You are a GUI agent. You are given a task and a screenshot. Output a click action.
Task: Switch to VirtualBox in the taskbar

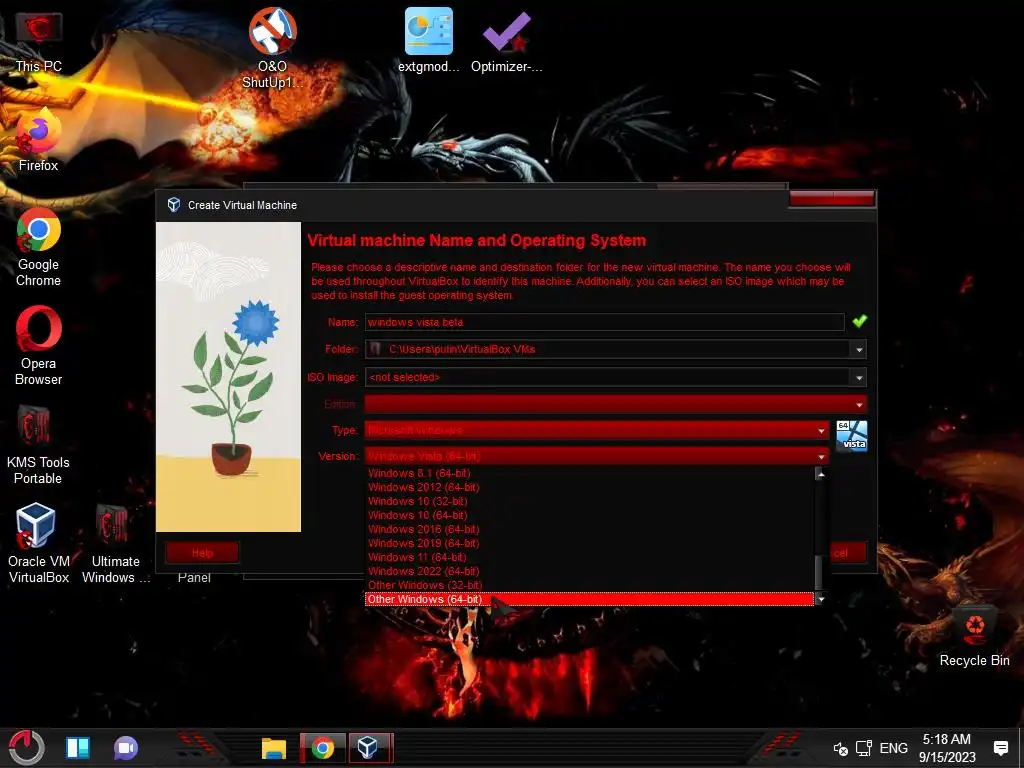(x=368, y=748)
